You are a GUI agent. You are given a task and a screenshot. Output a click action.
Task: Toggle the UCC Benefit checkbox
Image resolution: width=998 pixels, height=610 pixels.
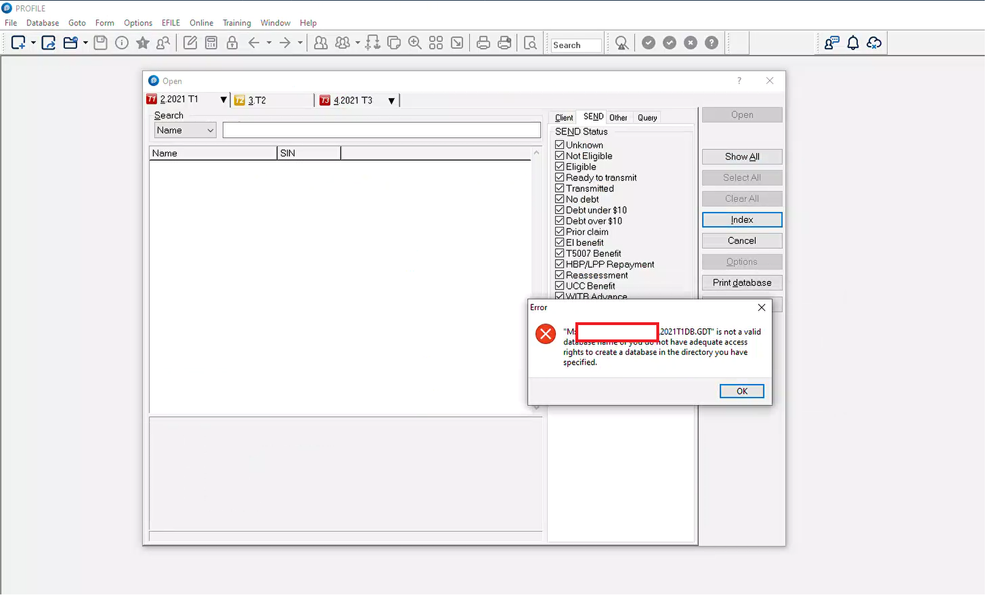[559, 285]
